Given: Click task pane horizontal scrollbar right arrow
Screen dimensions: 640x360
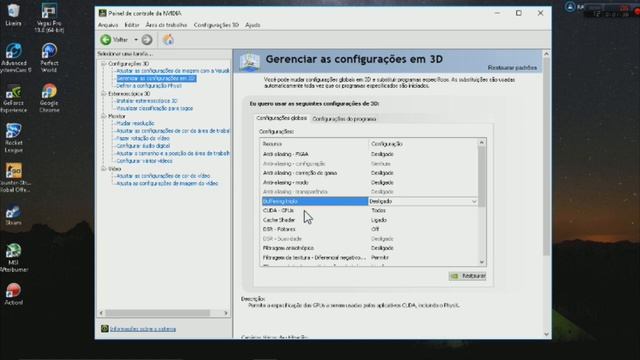Looking at the screenshot, I should pyautogui.click(x=226, y=313).
